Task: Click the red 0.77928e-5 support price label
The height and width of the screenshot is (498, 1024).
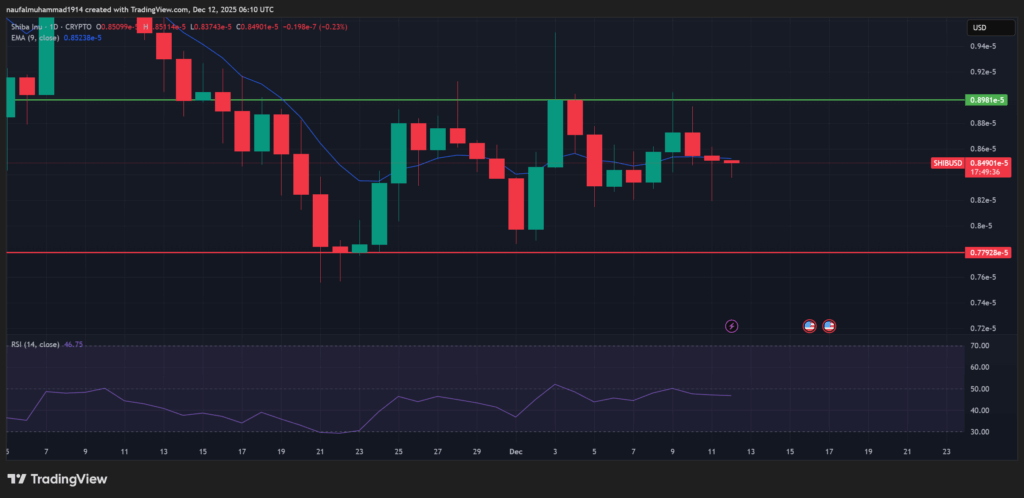Action: tap(987, 253)
